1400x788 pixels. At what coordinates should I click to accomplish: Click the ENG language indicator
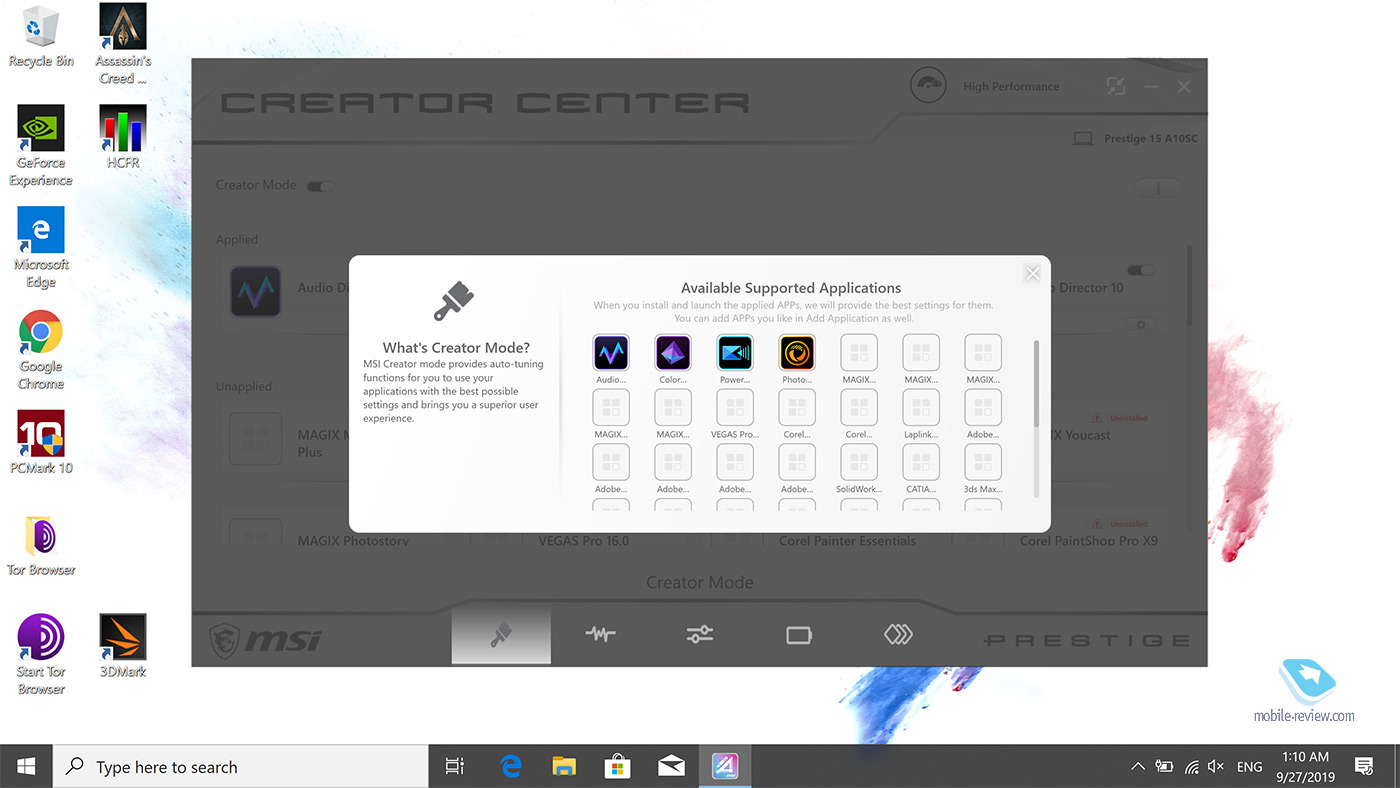coord(1249,767)
